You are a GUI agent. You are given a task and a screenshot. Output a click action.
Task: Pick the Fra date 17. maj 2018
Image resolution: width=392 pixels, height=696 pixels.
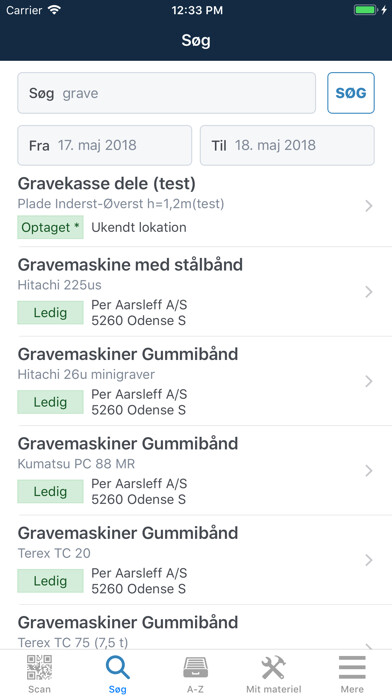pos(105,146)
